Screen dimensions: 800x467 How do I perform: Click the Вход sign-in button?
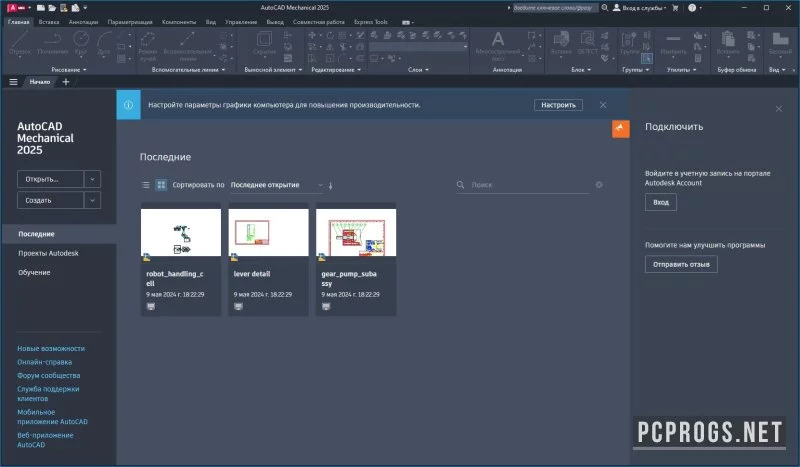tap(661, 202)
